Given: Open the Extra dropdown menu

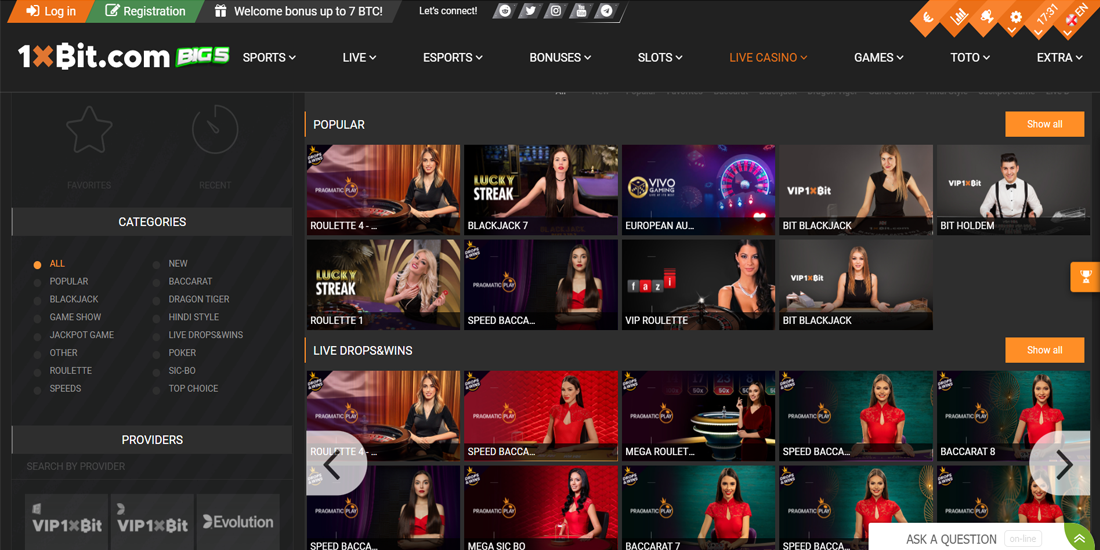Looking at the screenshot, I should pyautogui.click(x=1059, y=58).
